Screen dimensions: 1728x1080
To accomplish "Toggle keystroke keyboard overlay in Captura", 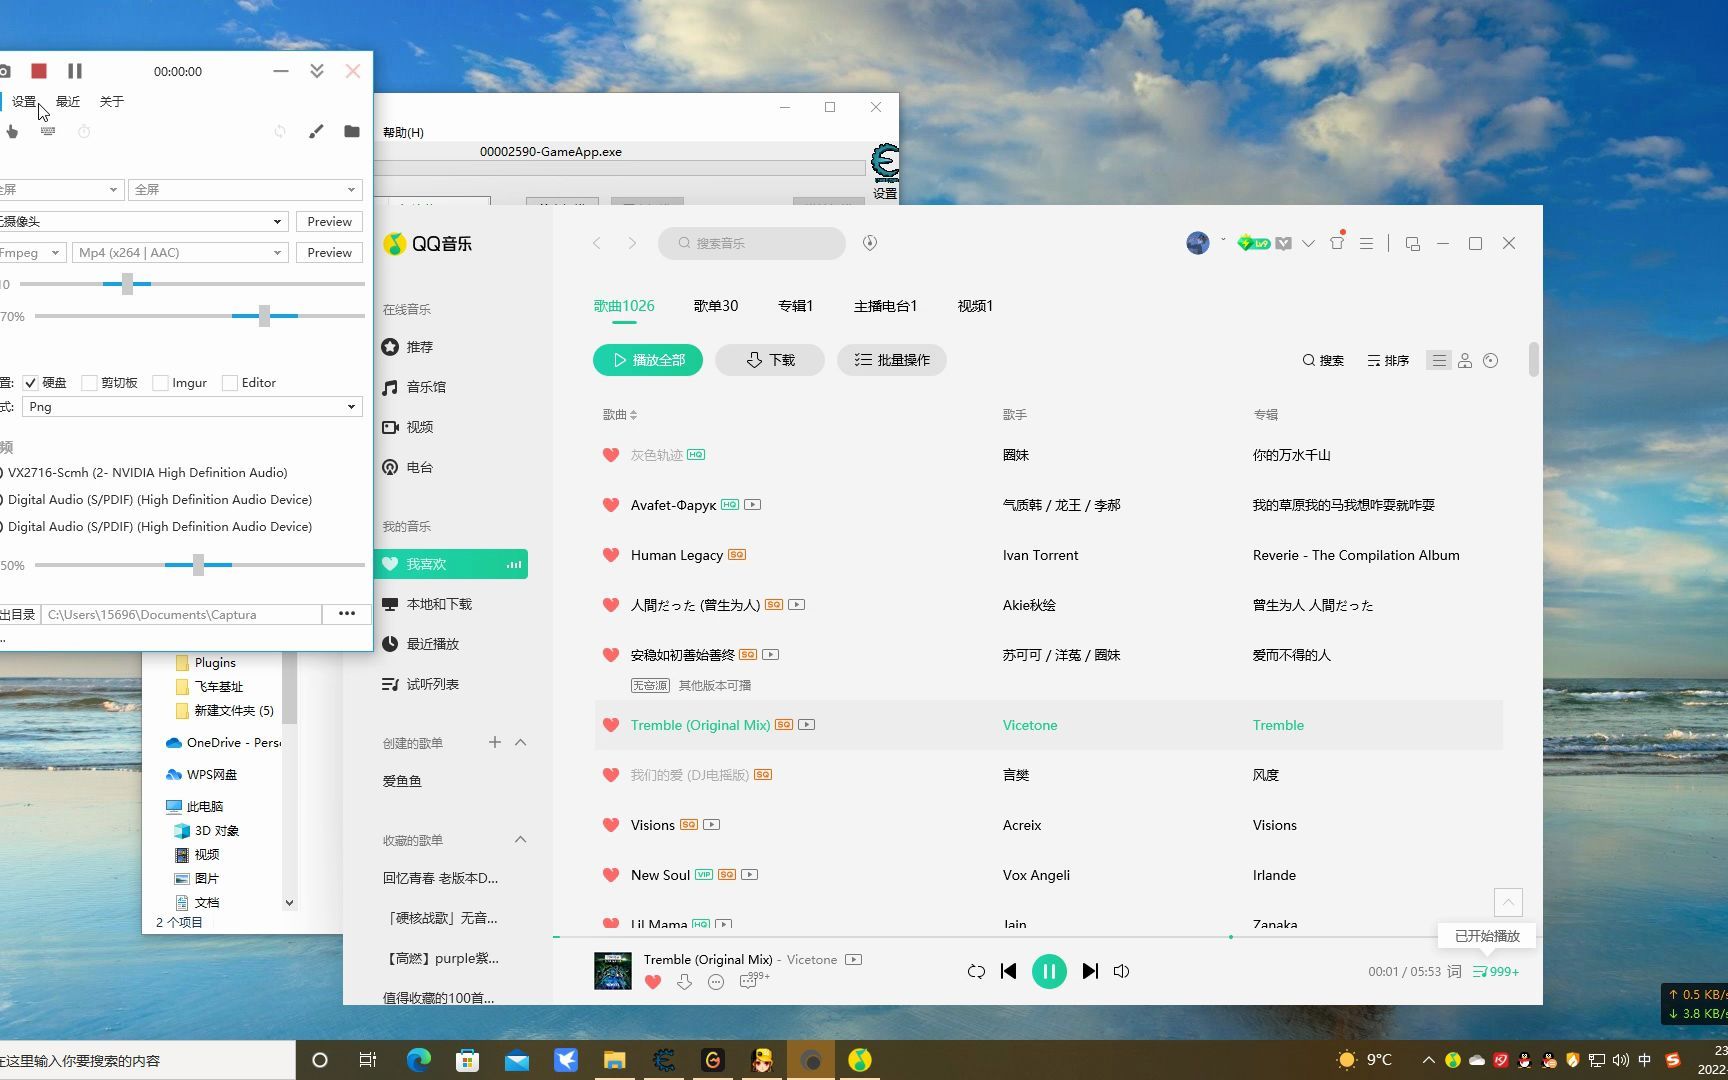I will pyautogui.click(x=48, y=131).
